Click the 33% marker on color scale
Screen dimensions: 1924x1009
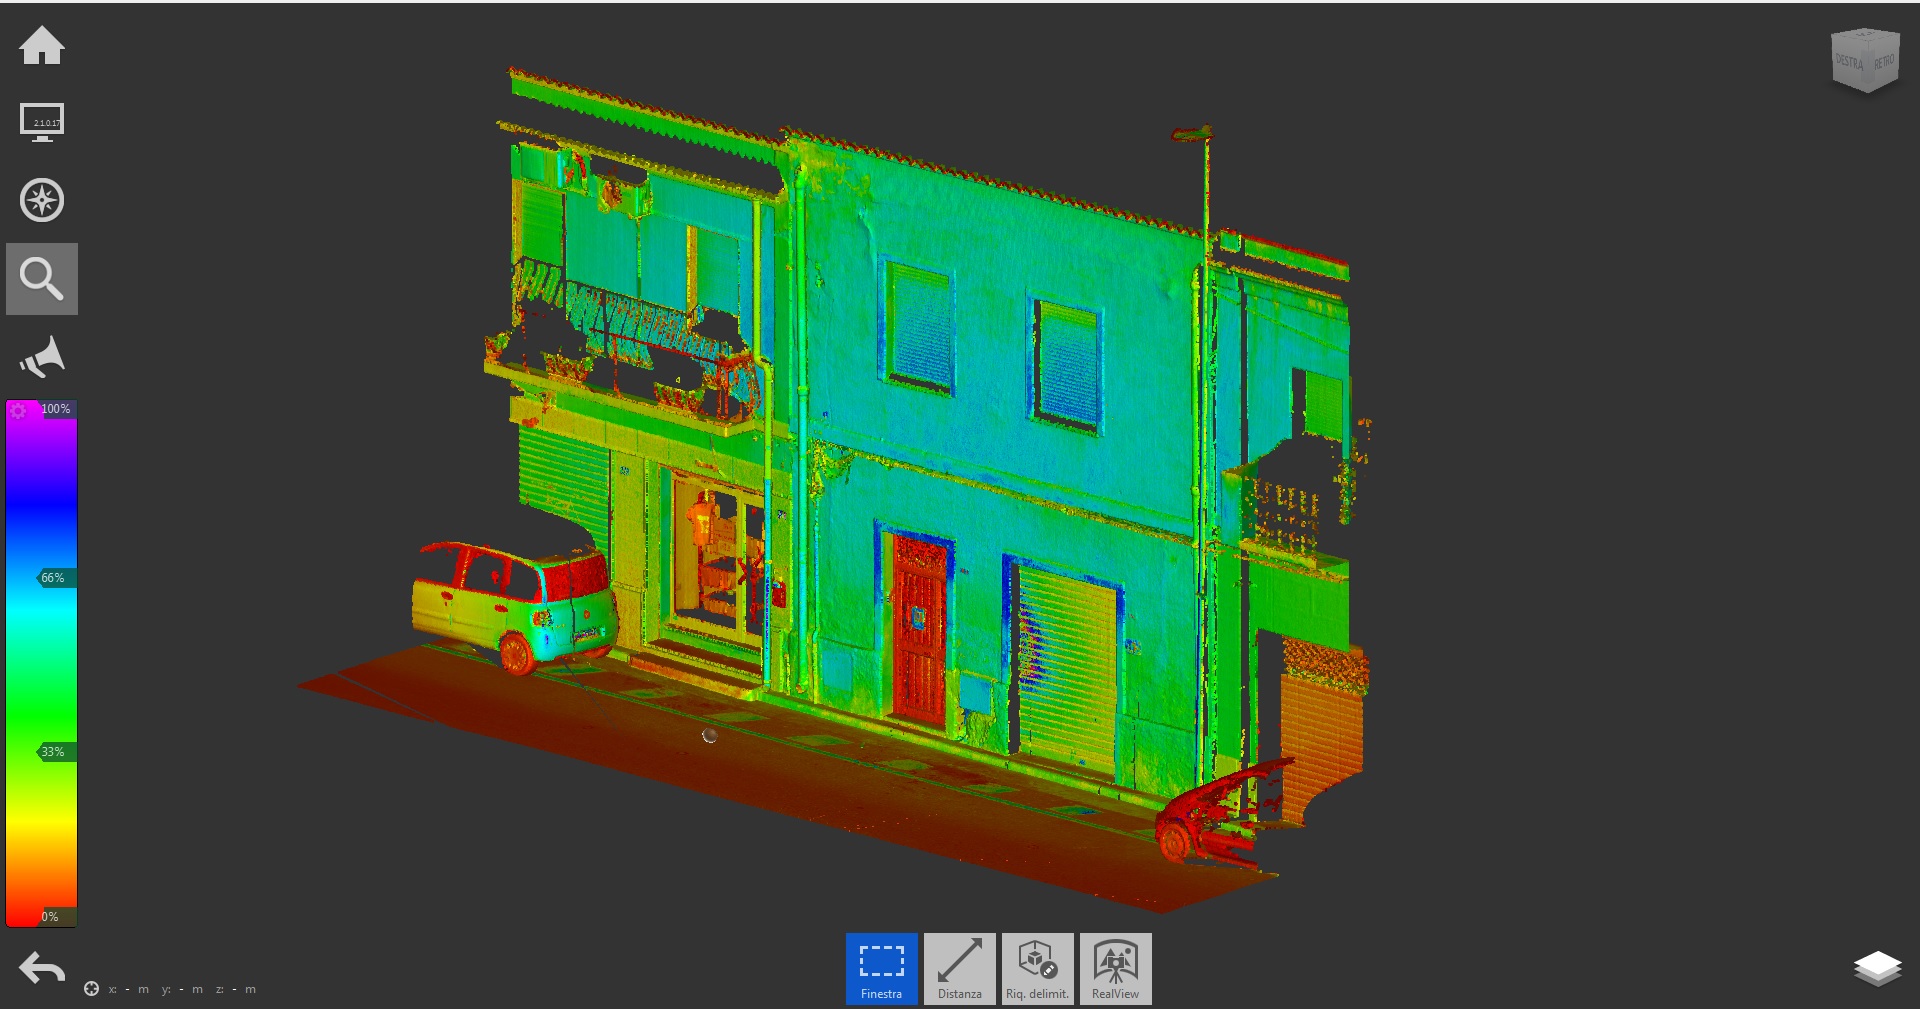pyautogui.click(x=54, y=752)
